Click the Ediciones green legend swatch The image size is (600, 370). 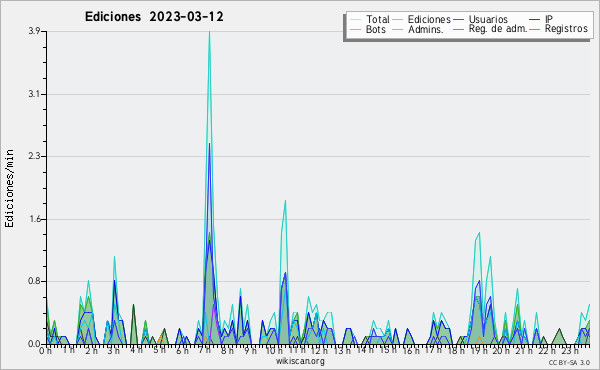(398, 20)
